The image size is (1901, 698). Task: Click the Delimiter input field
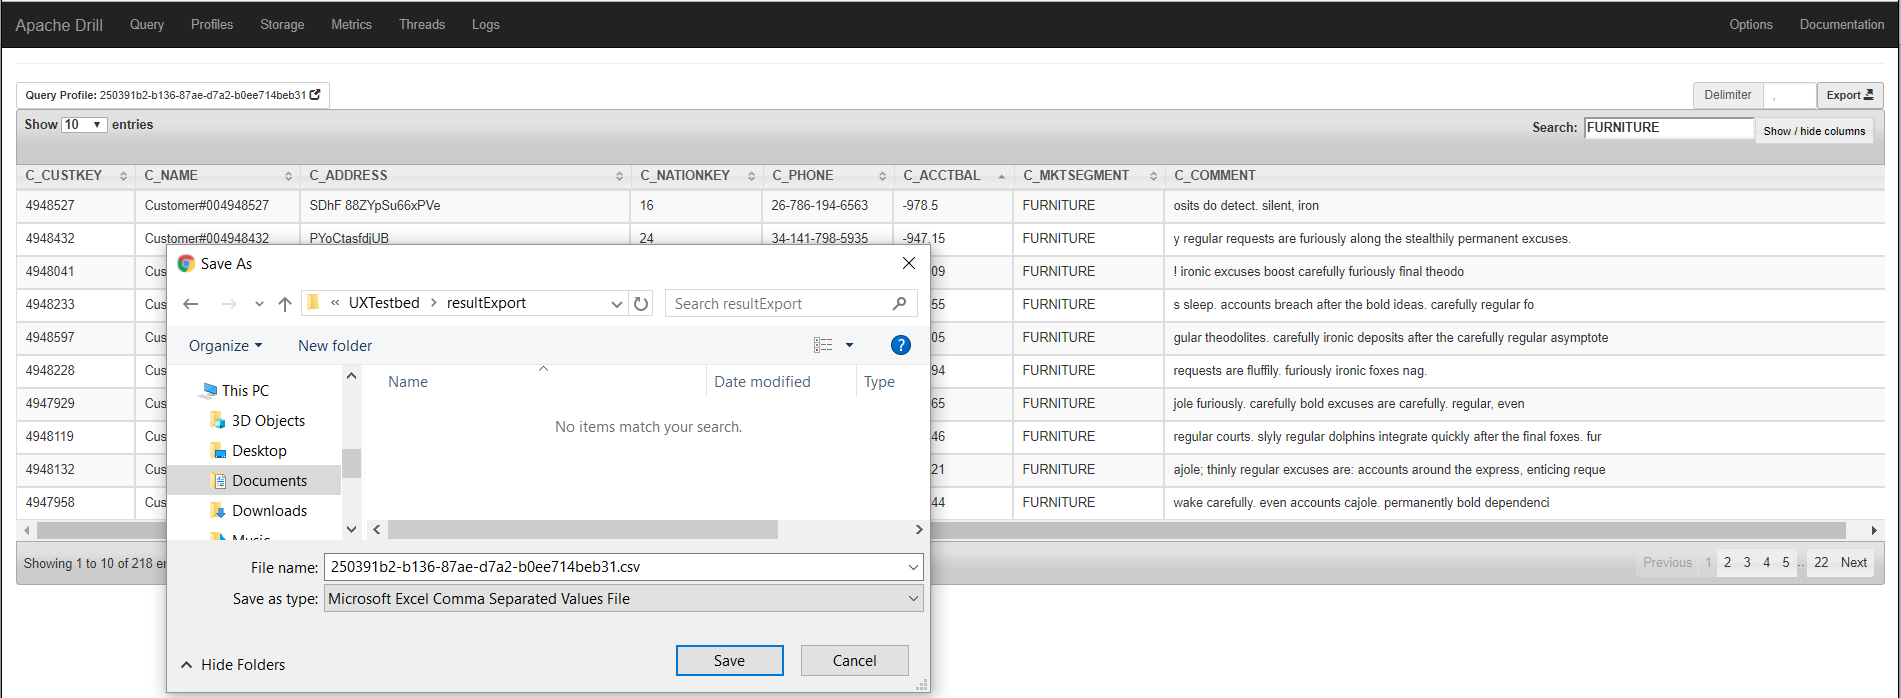click(x=1790, y=95)
